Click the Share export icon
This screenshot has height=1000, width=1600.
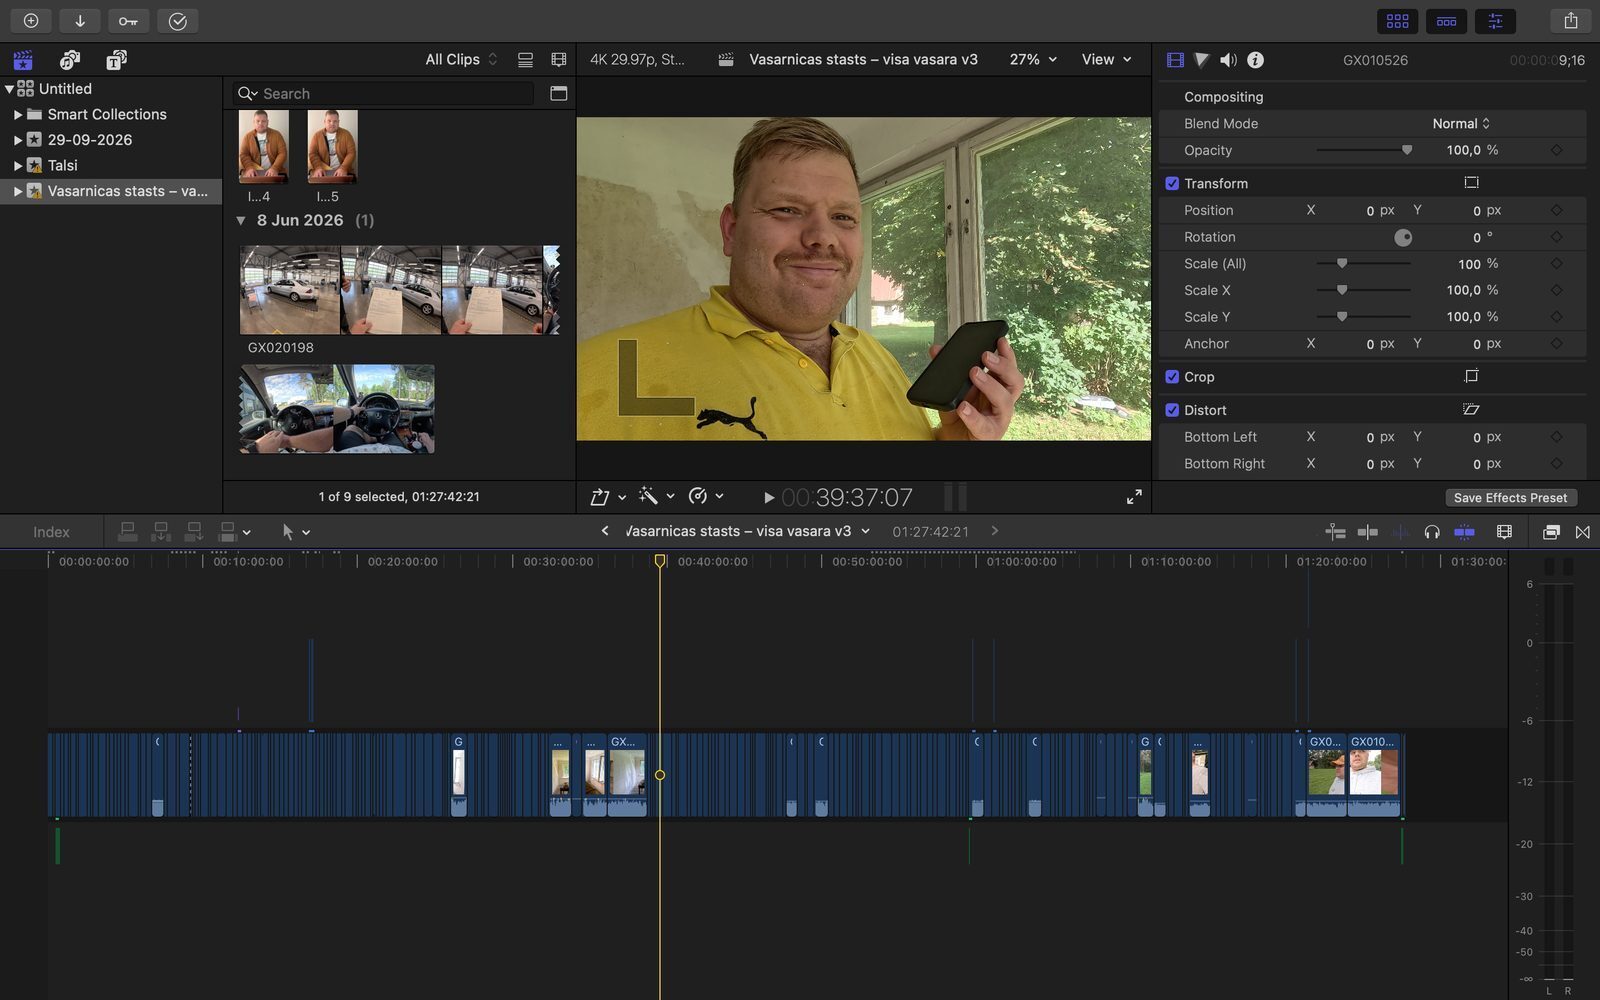pyautogui.click(x=1570, y=21)
